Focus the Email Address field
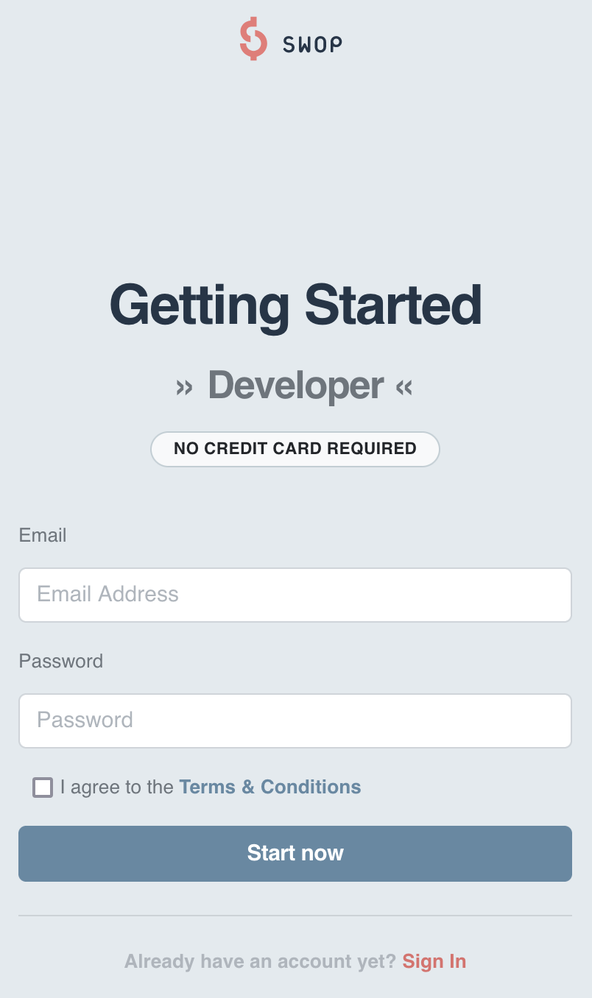This screenshot has width=592, height=998. pyautogui.click(x=295, y=594)
